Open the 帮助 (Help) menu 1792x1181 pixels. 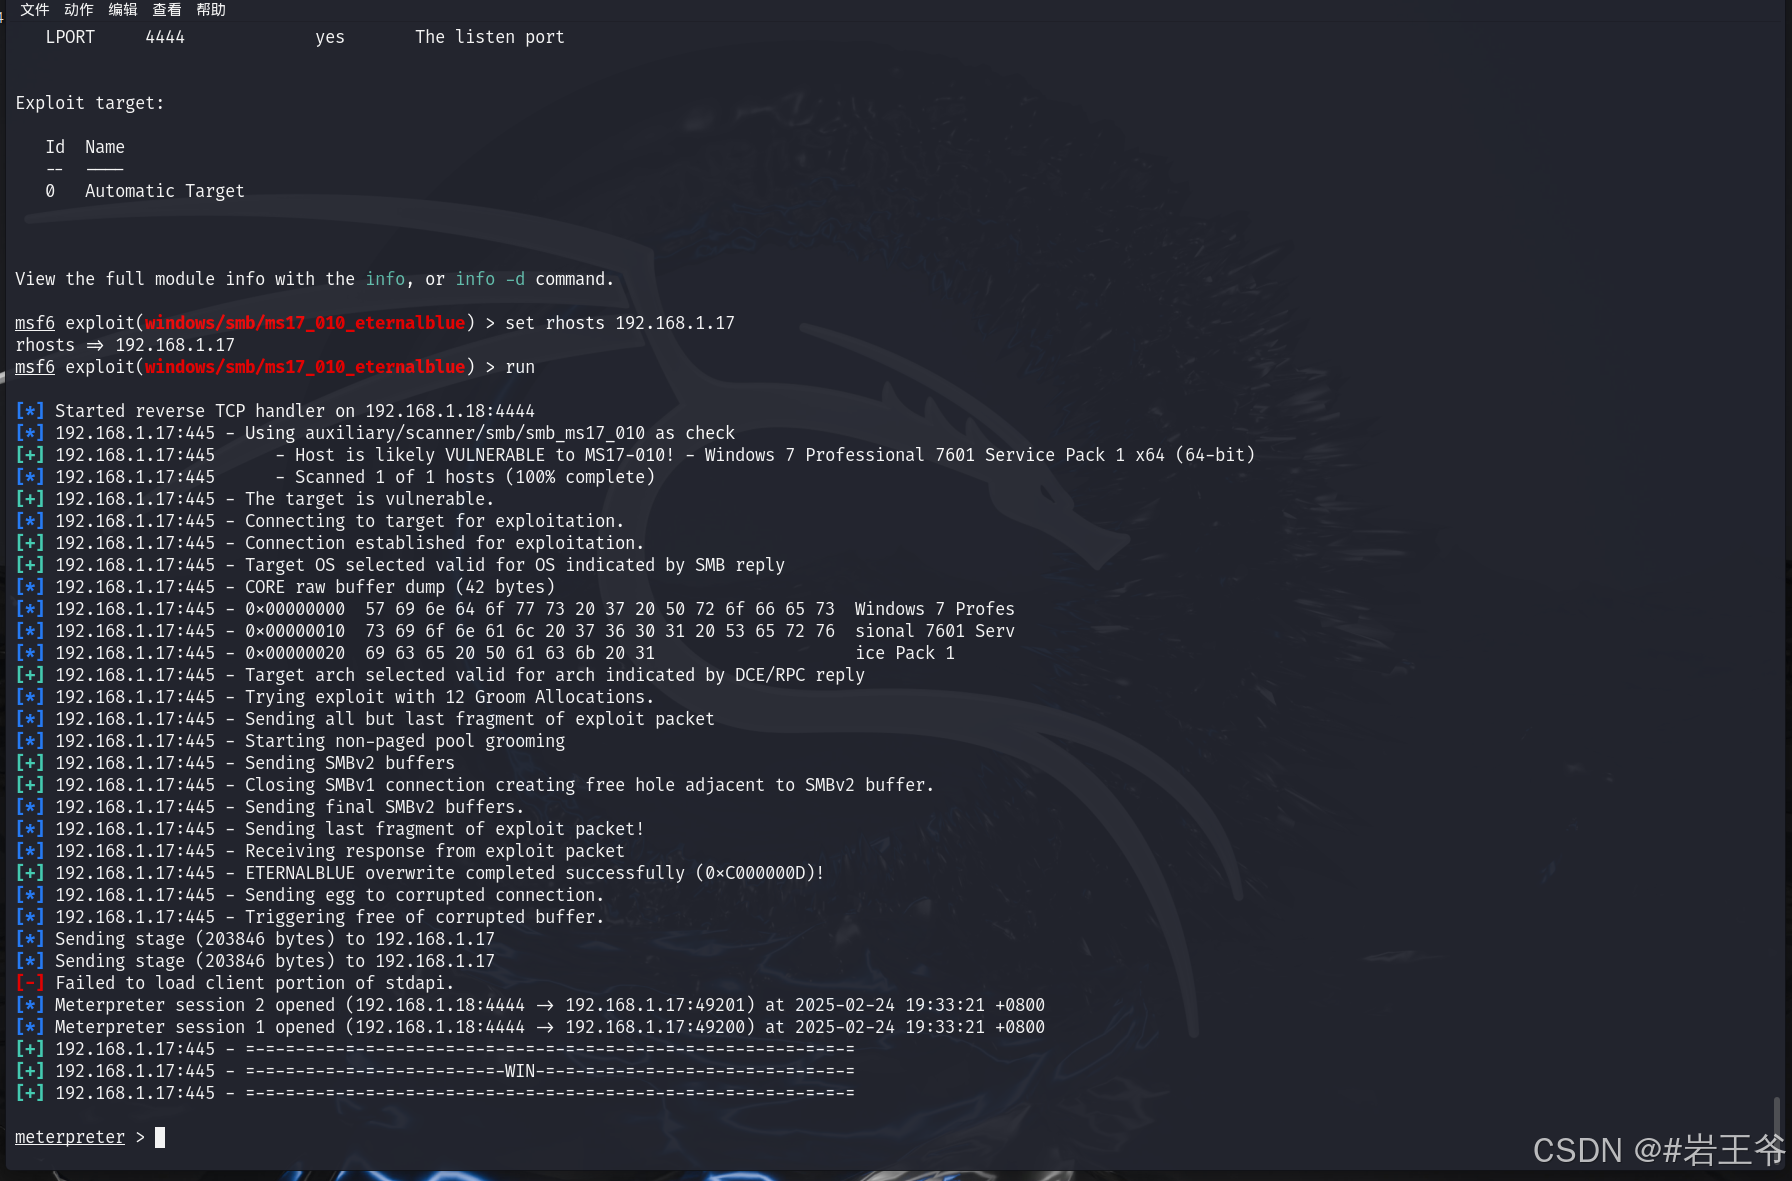pos(211,9)
